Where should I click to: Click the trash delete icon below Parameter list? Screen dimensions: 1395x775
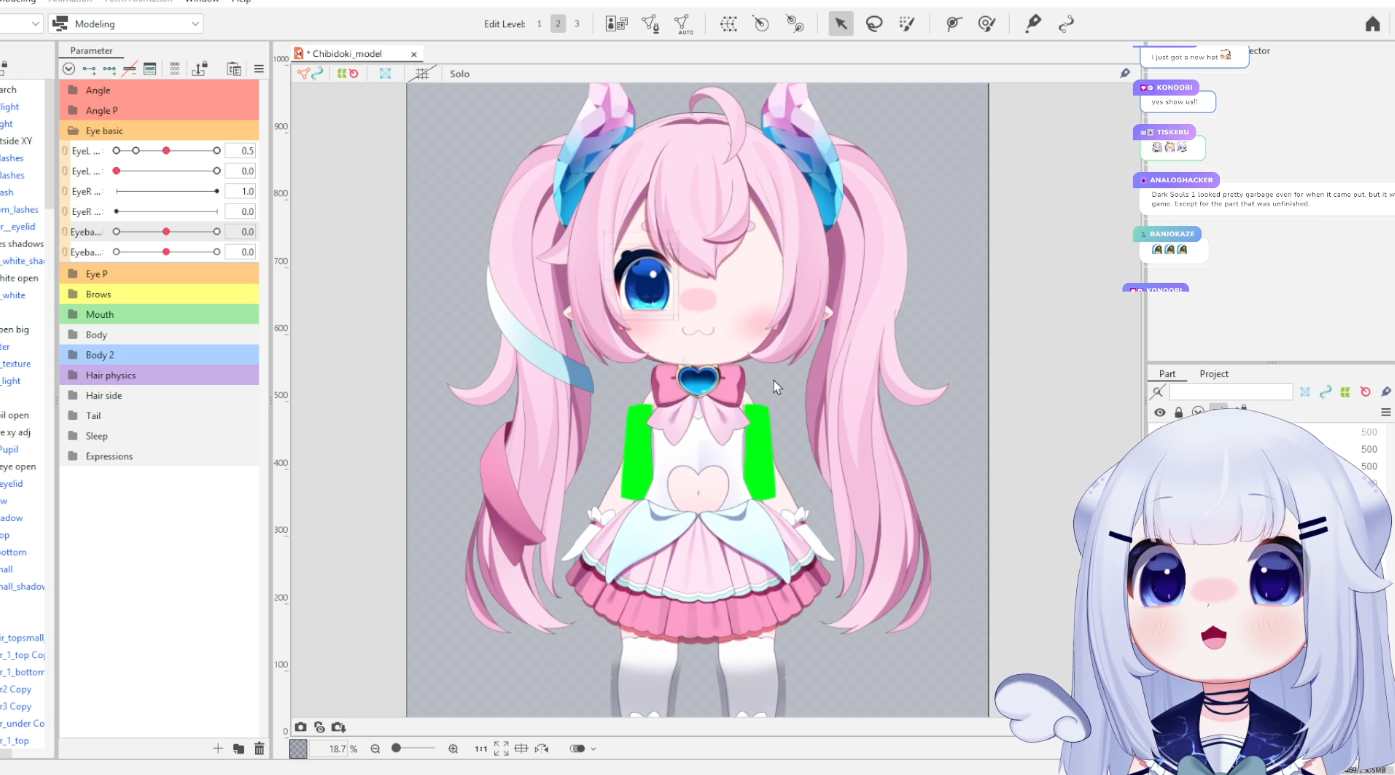pyautogui.click(x=259, y=748)
